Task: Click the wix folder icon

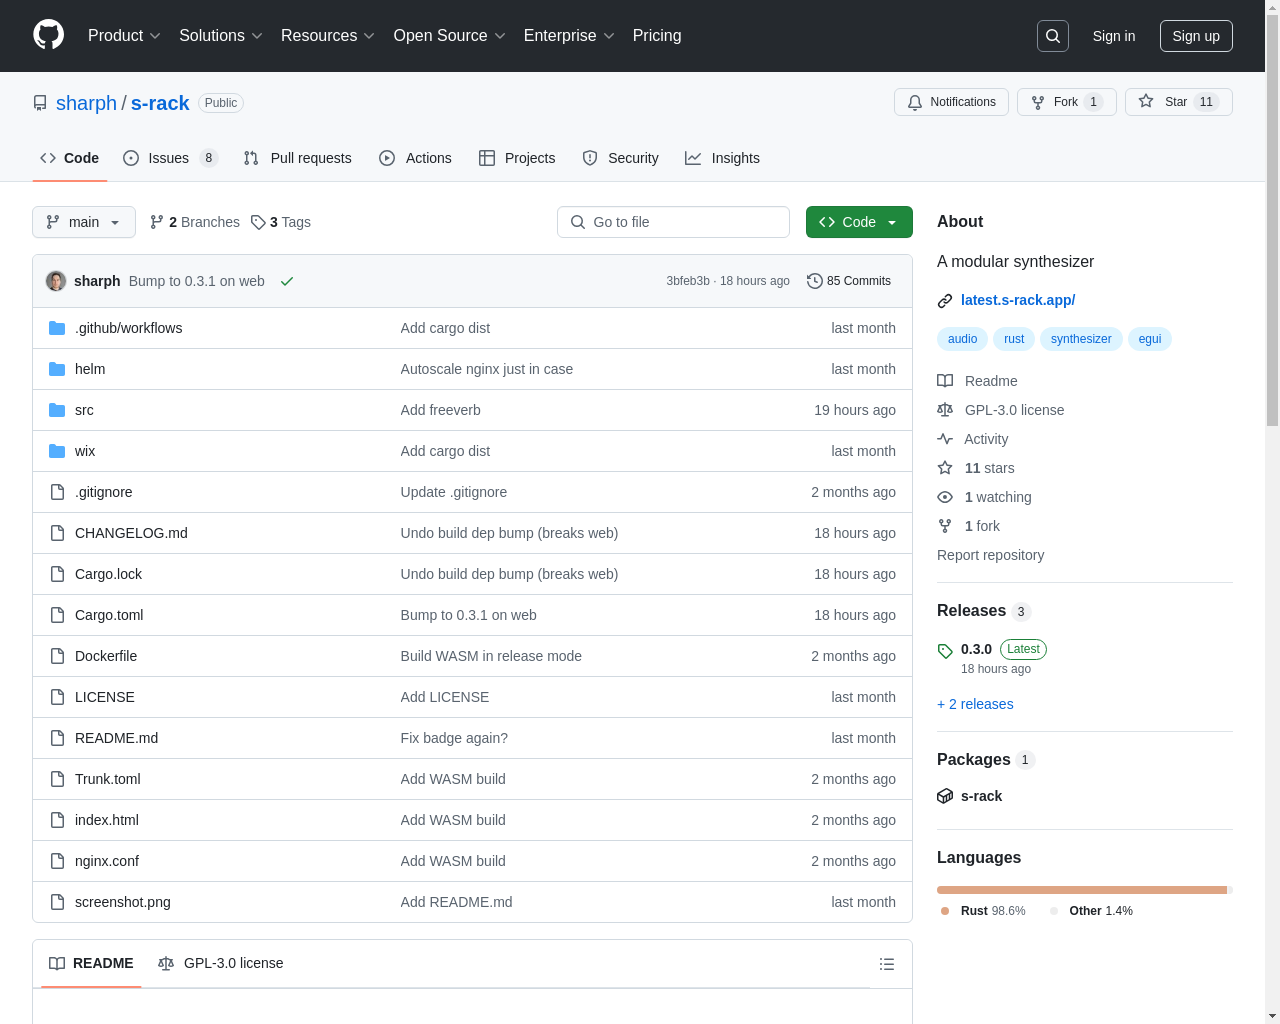Action: 57,451
